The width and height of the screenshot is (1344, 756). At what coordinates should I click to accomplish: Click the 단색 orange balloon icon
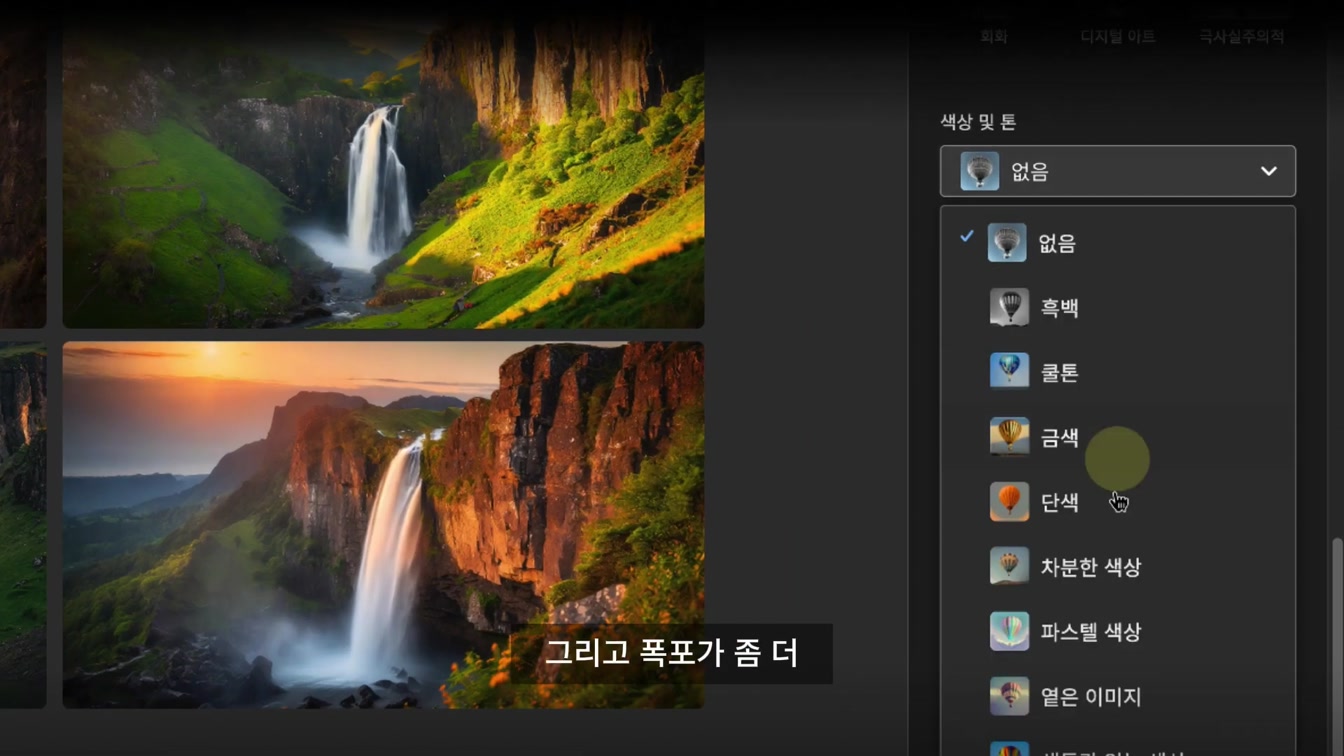(x=1009, y=502)
